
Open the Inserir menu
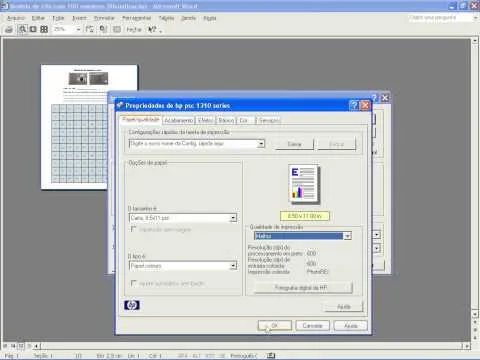[x=79, y=18]
